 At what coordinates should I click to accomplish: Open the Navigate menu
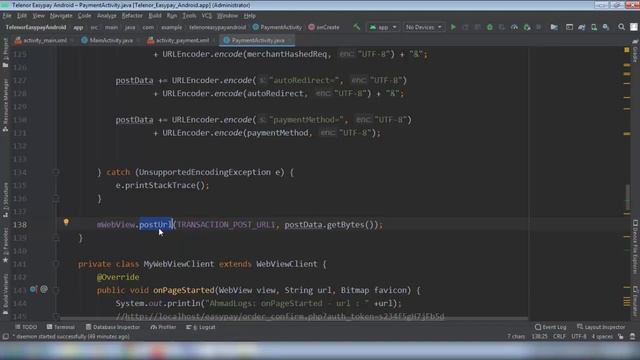click(x=61, y=16)
